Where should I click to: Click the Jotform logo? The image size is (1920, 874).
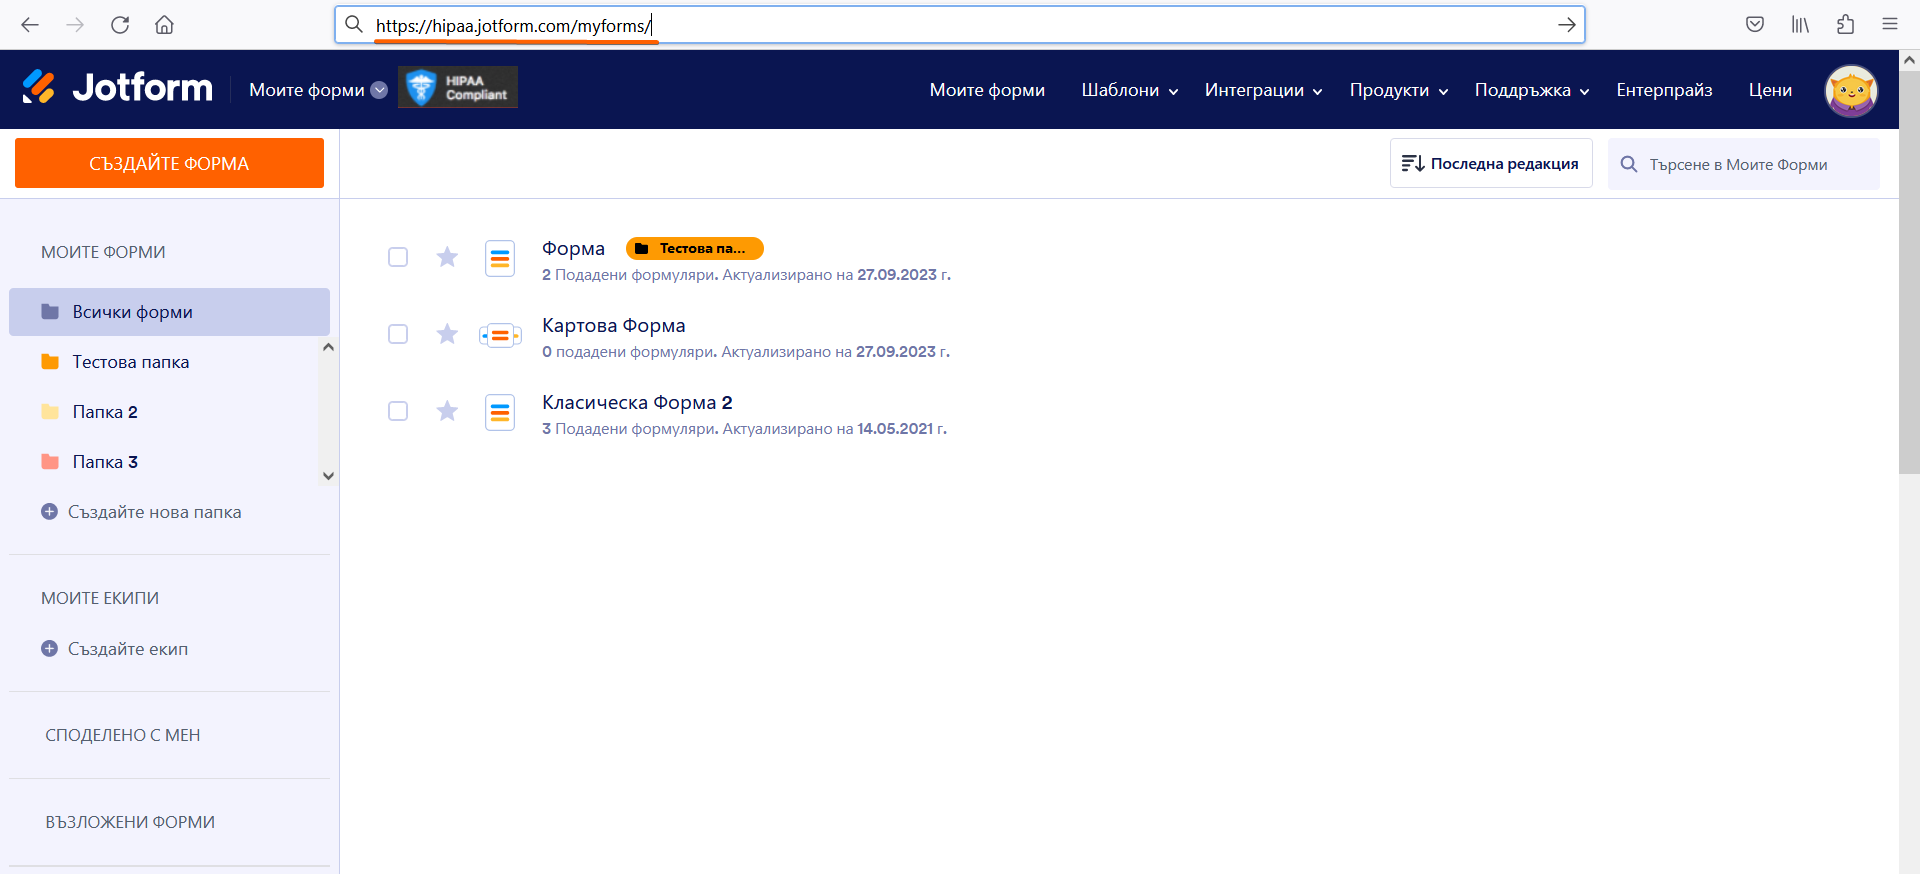pyautogui.click(x=117, y=88)
